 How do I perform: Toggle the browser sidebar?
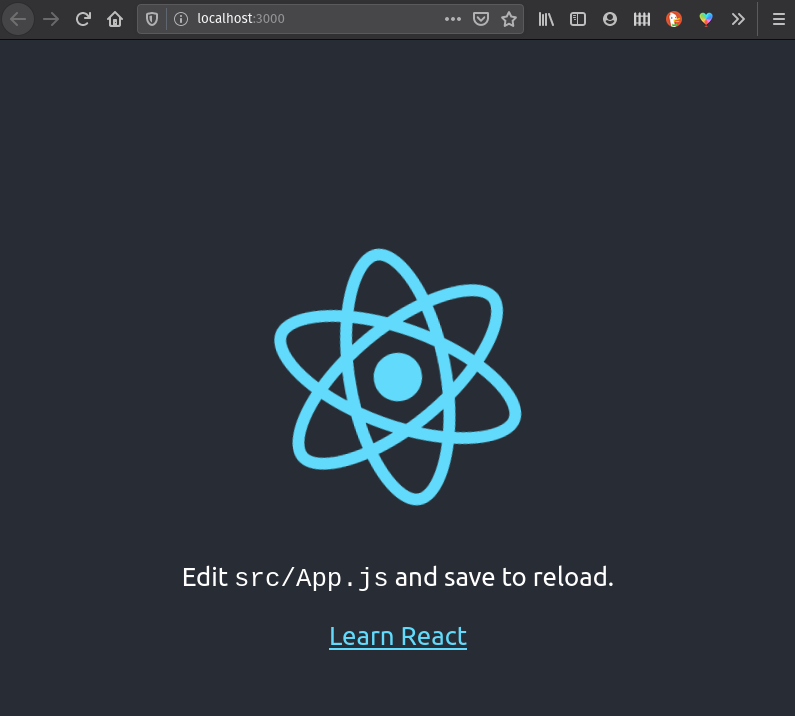click(x=578, y=19)
